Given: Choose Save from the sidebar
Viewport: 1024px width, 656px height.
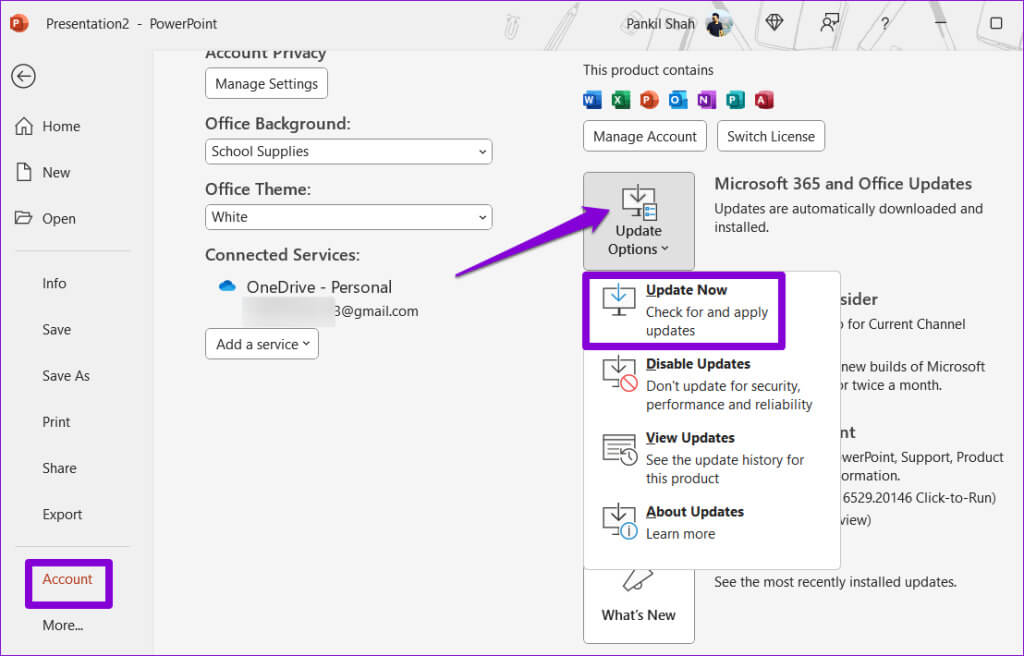Looking at the screenshot, I should tap(57, 330).
